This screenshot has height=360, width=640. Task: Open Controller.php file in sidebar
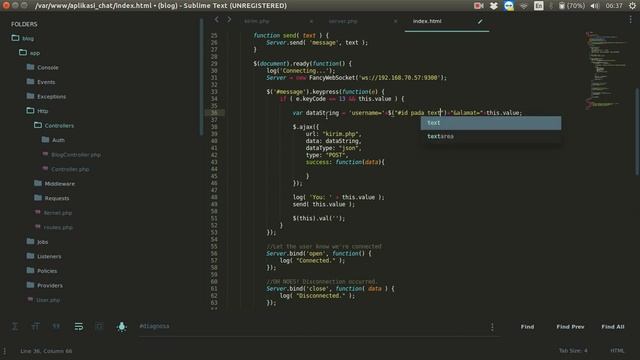tap(66, 169)
